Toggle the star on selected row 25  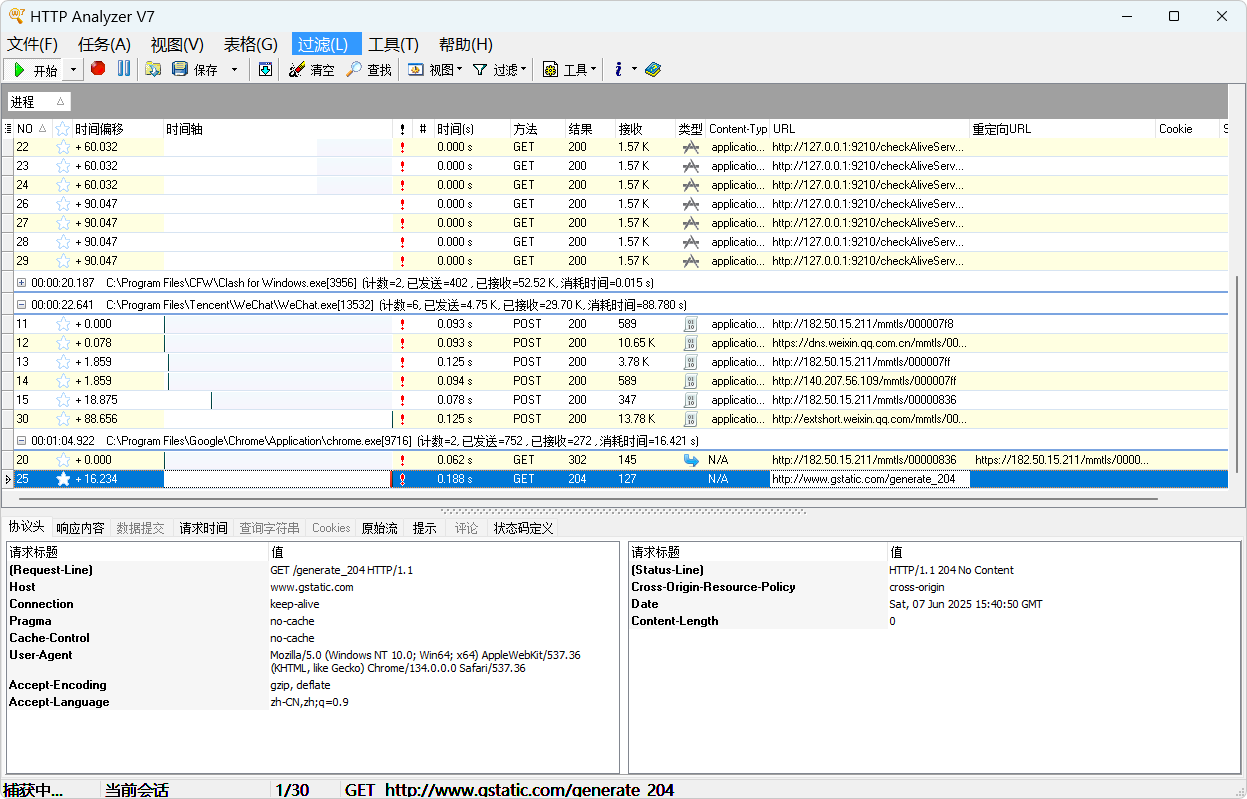tap(63, 479)
